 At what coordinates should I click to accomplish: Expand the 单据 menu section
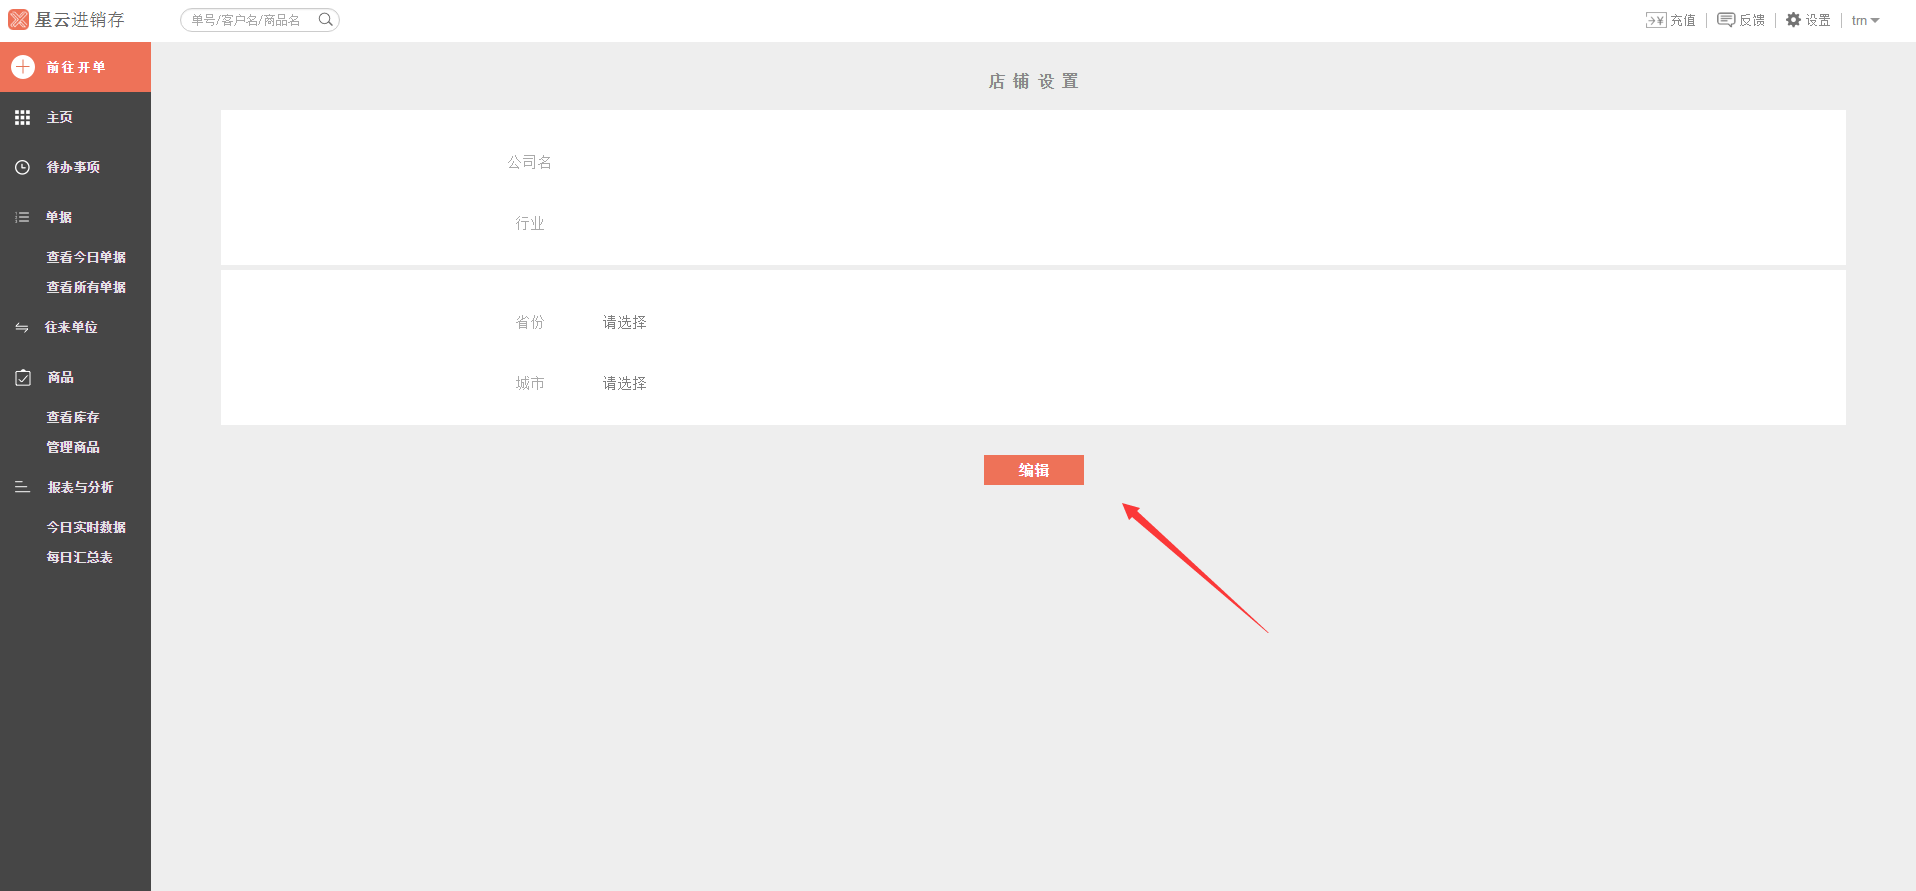pos(58,217)
